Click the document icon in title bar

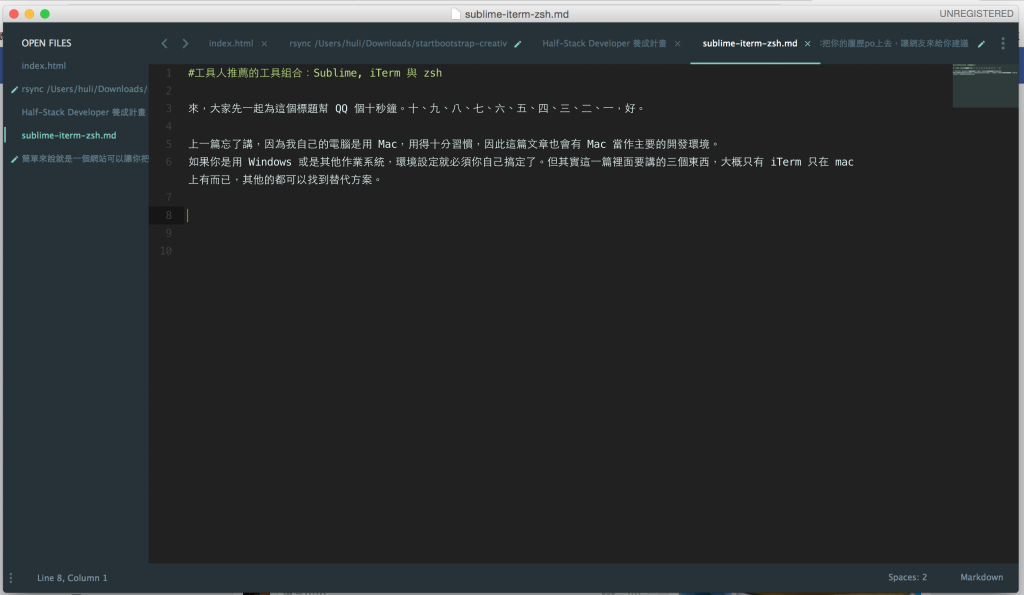[455, 14]
